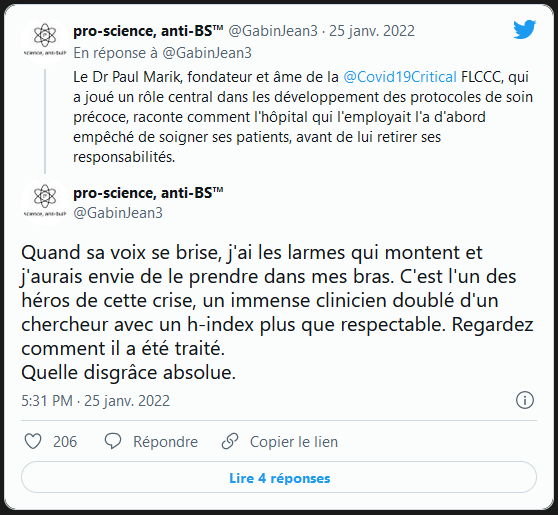Open the top pro-science, anti-BS™ display name
The width and height of the screenshot is (558, 515).
click(x=148, y=31)
